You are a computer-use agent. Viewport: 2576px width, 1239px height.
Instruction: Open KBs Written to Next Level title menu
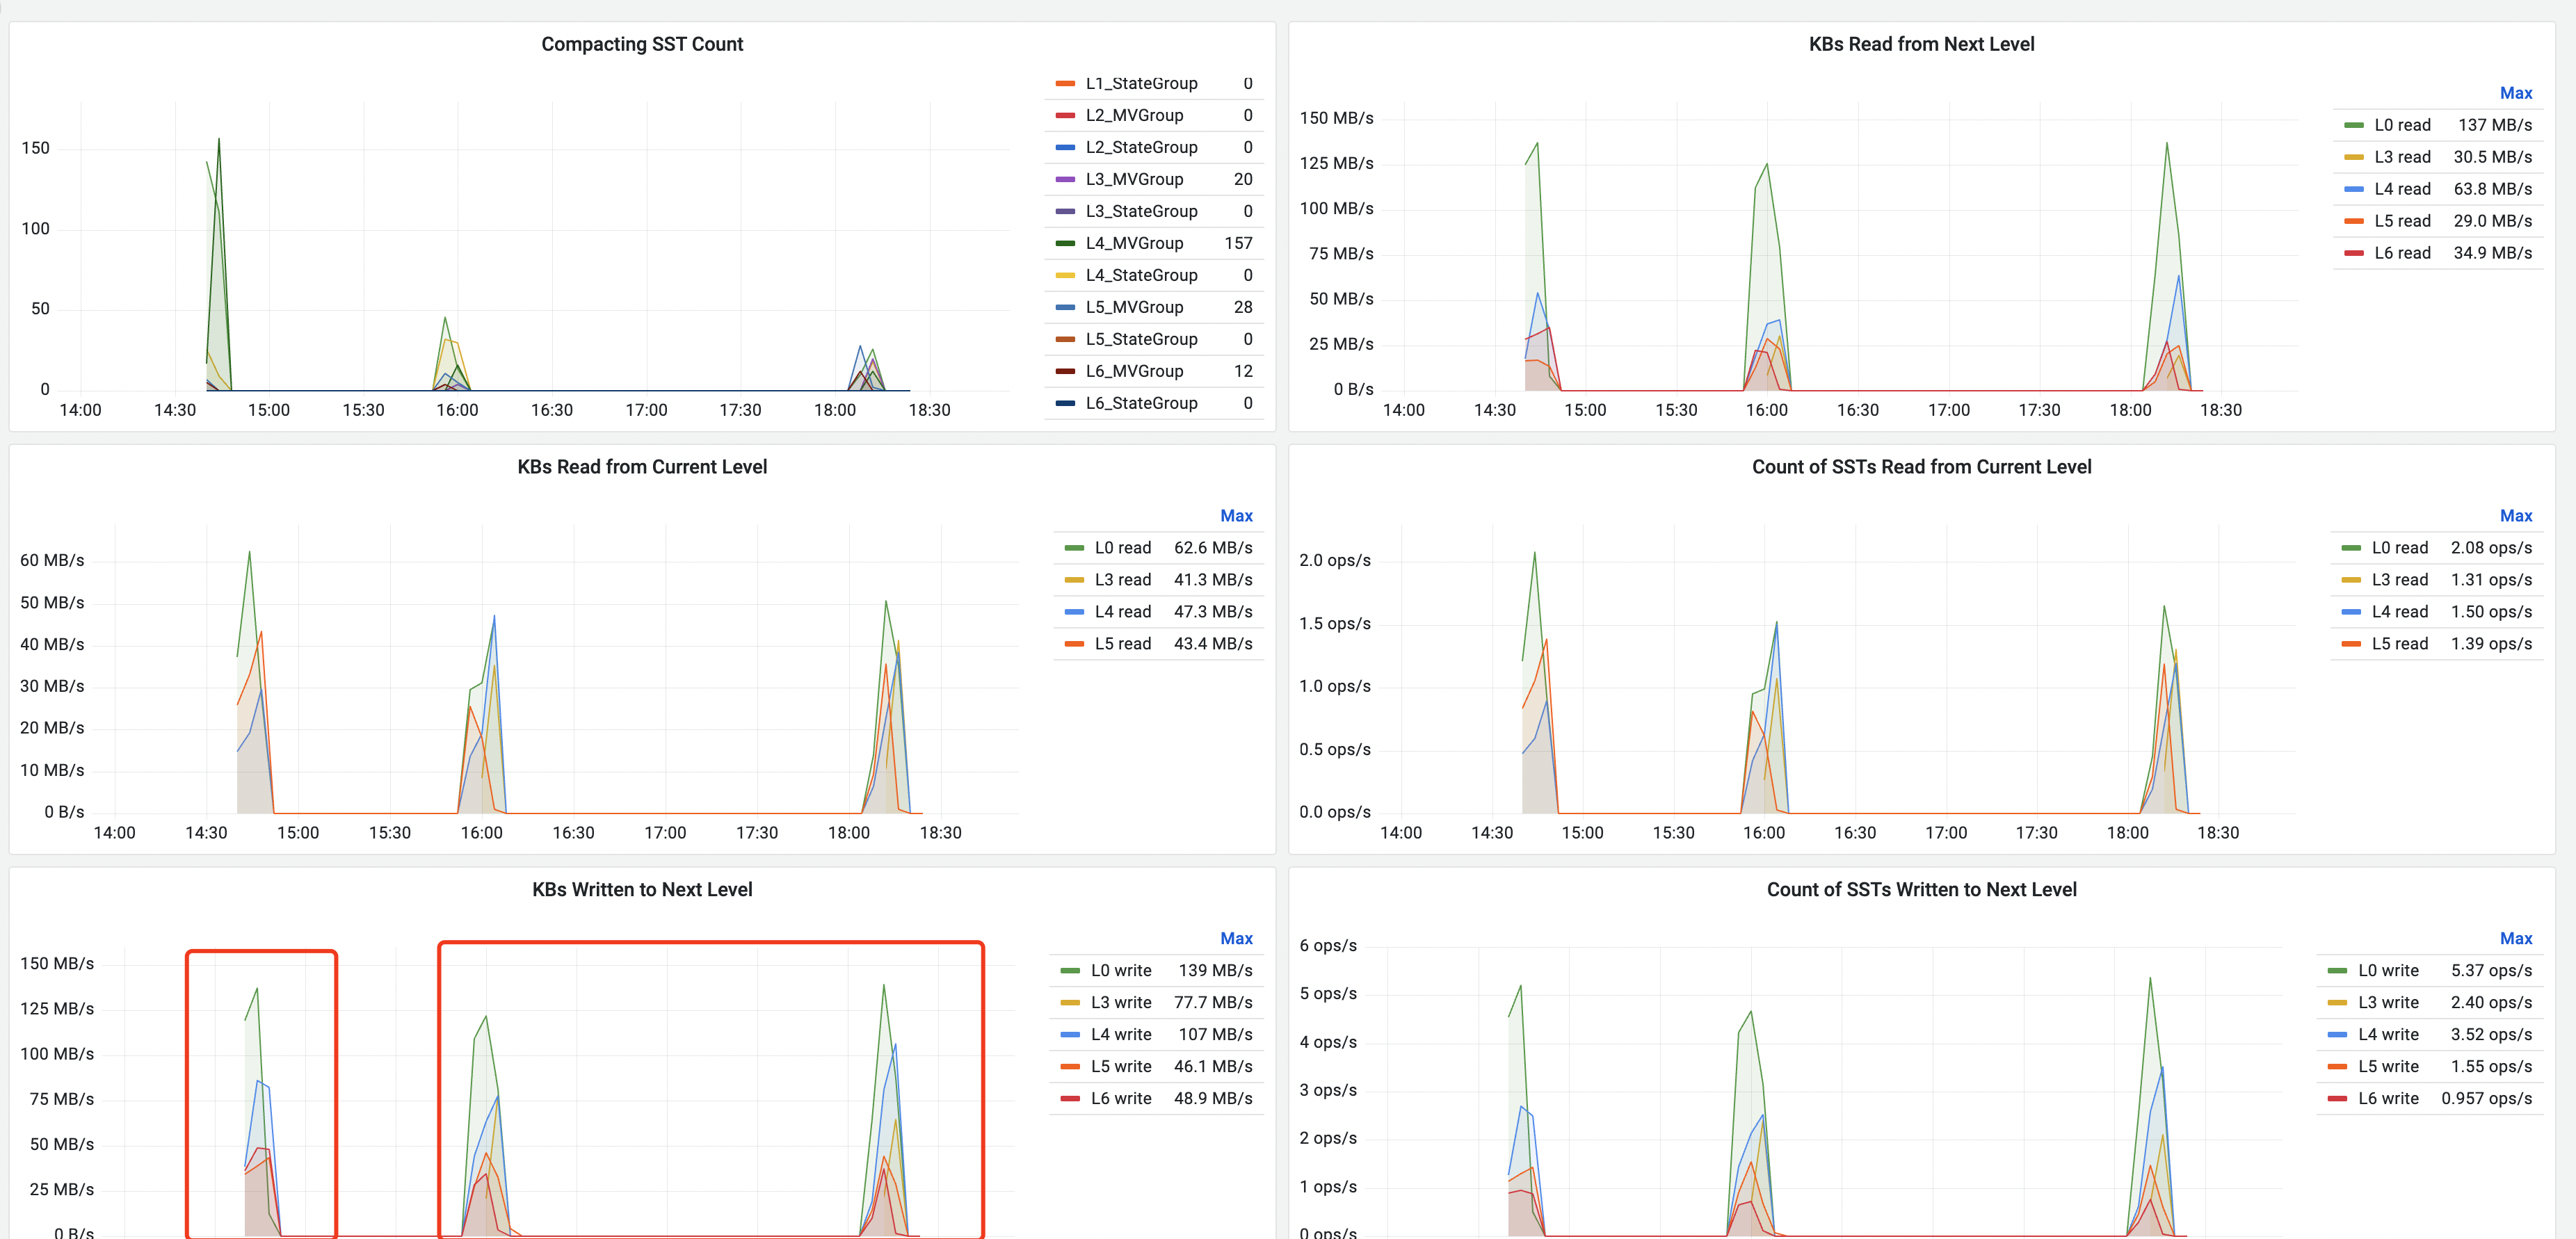click(x=642, y=889)
